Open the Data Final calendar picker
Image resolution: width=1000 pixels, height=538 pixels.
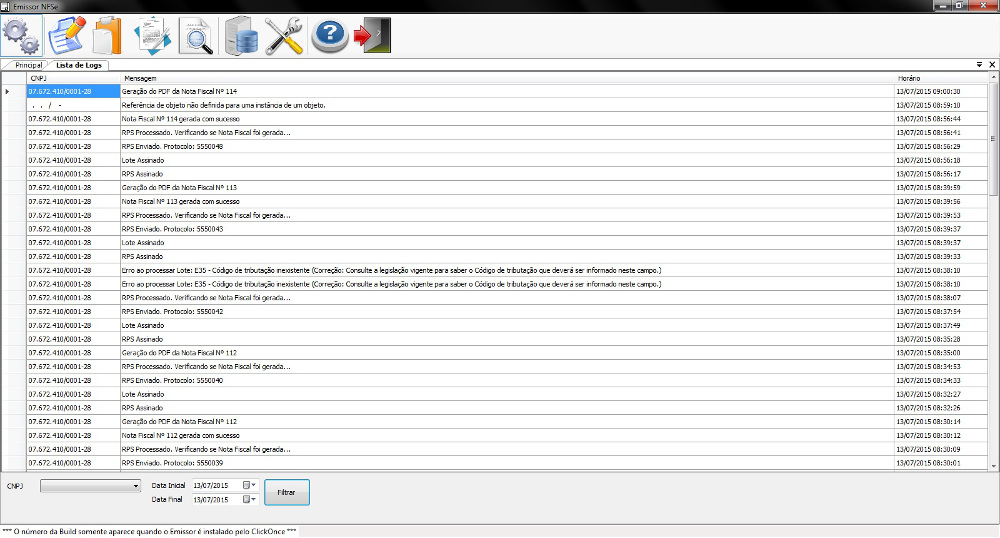(250, 499)
